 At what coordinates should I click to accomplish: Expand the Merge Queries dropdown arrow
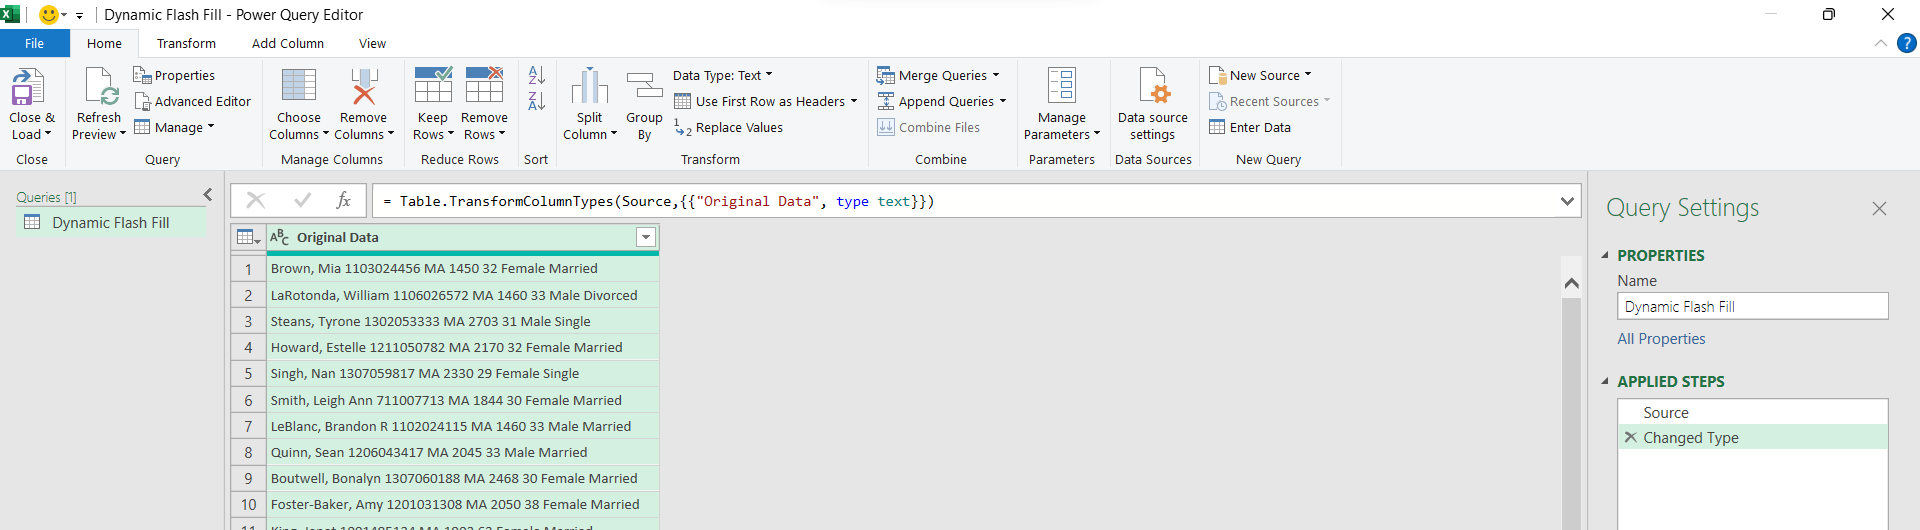[996, 75]
